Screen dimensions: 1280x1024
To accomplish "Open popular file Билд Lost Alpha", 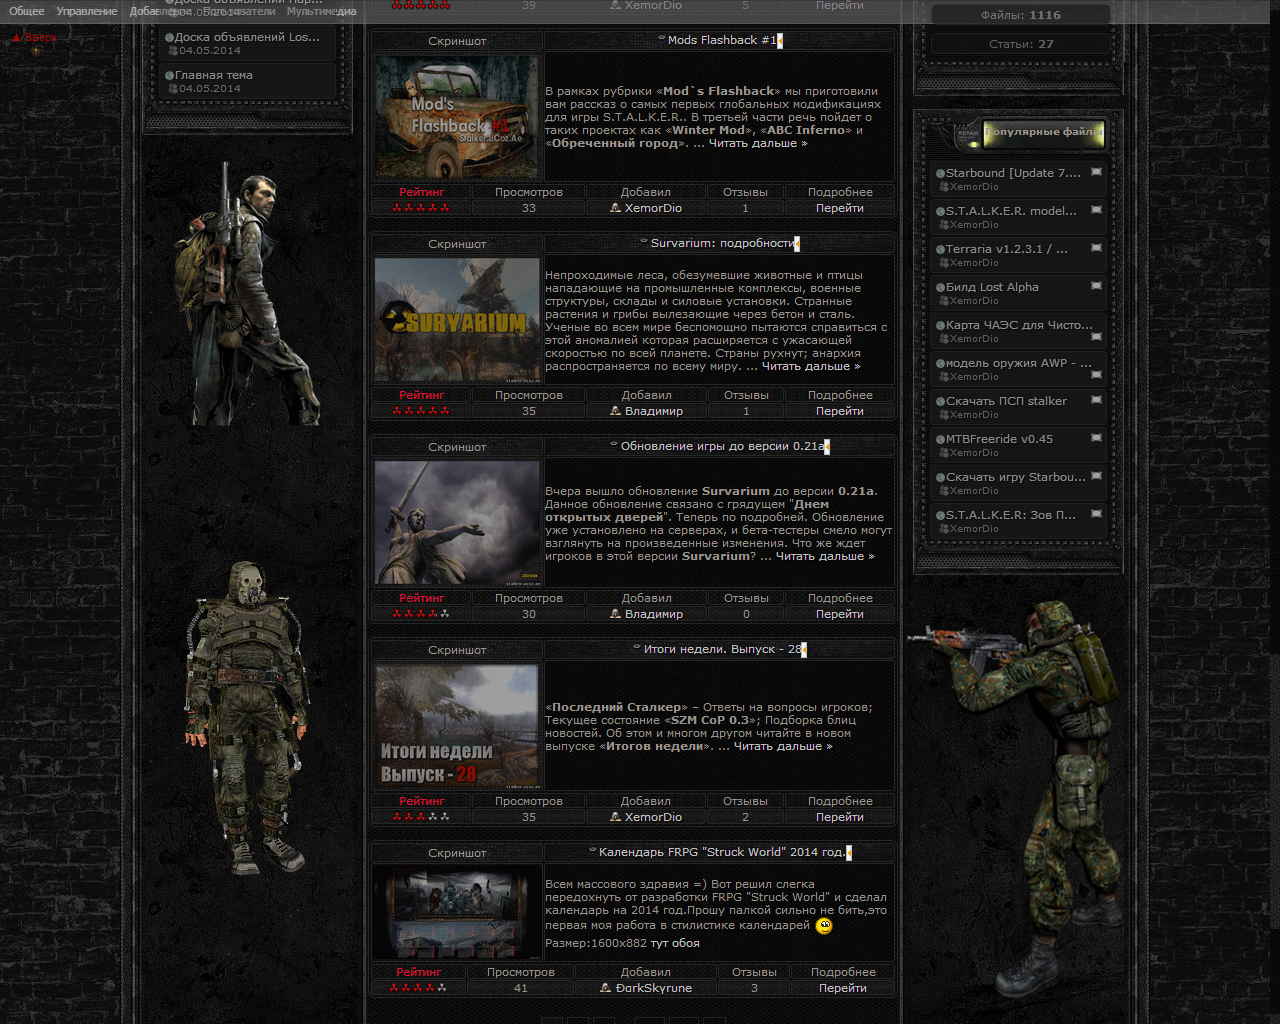I will pos(992,287).
